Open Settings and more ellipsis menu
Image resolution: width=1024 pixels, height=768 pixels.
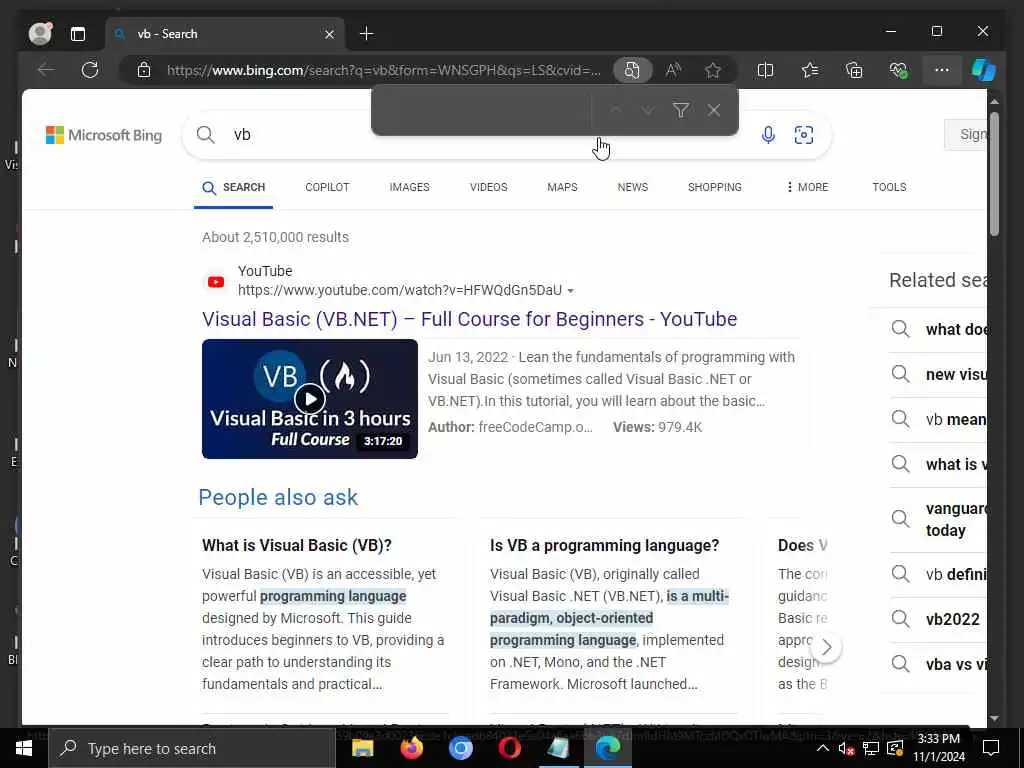pos(941,70)
